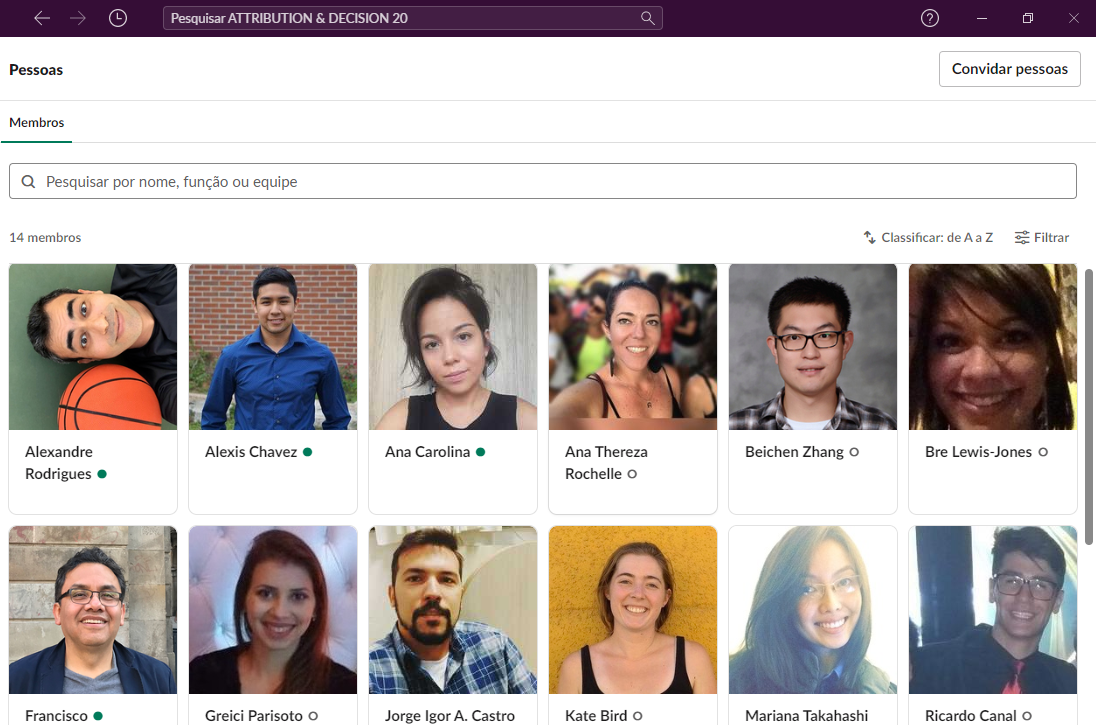
Task: Click the magnifier in the top search bar
Action: pyautogui.click(x=647, y=18)
